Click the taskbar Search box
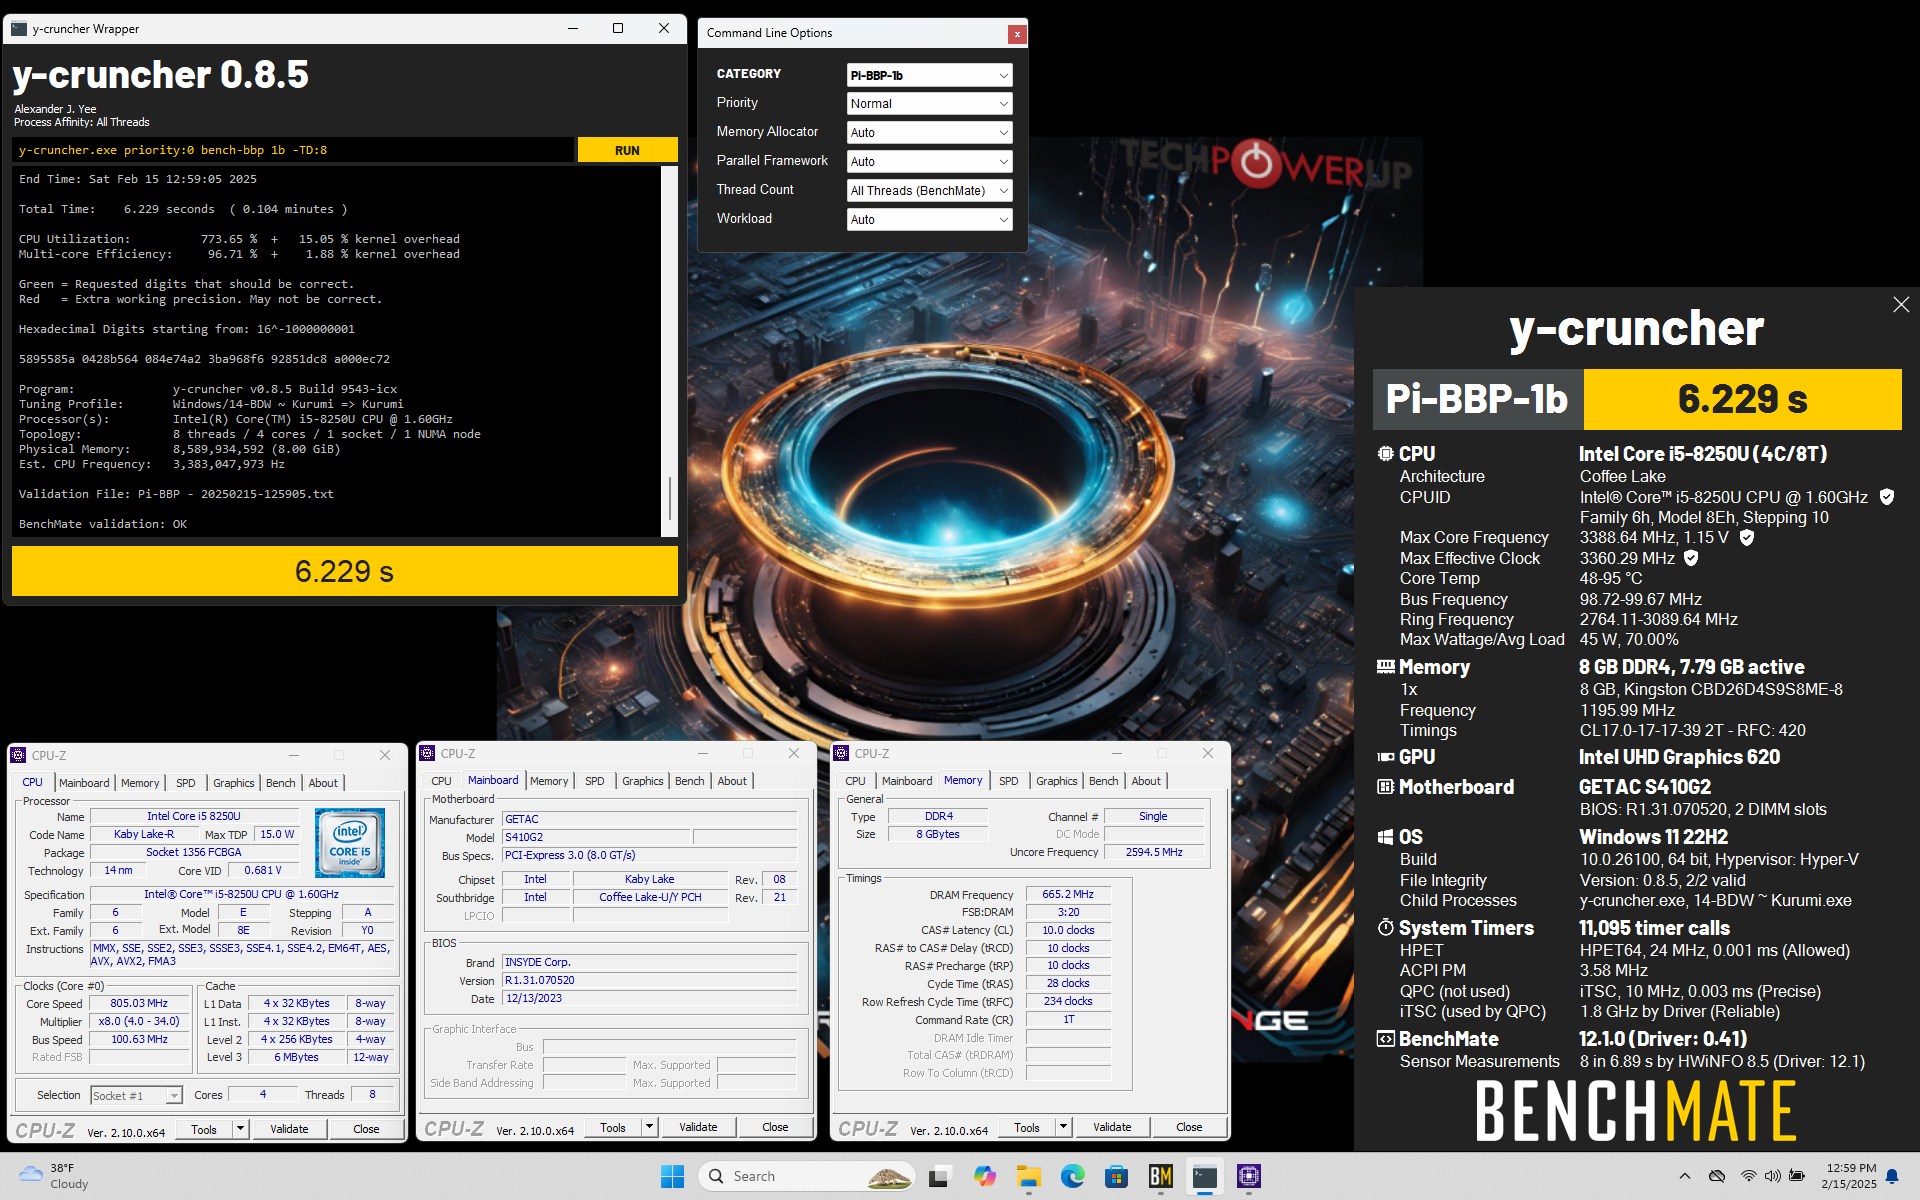 pos(808,1176)
